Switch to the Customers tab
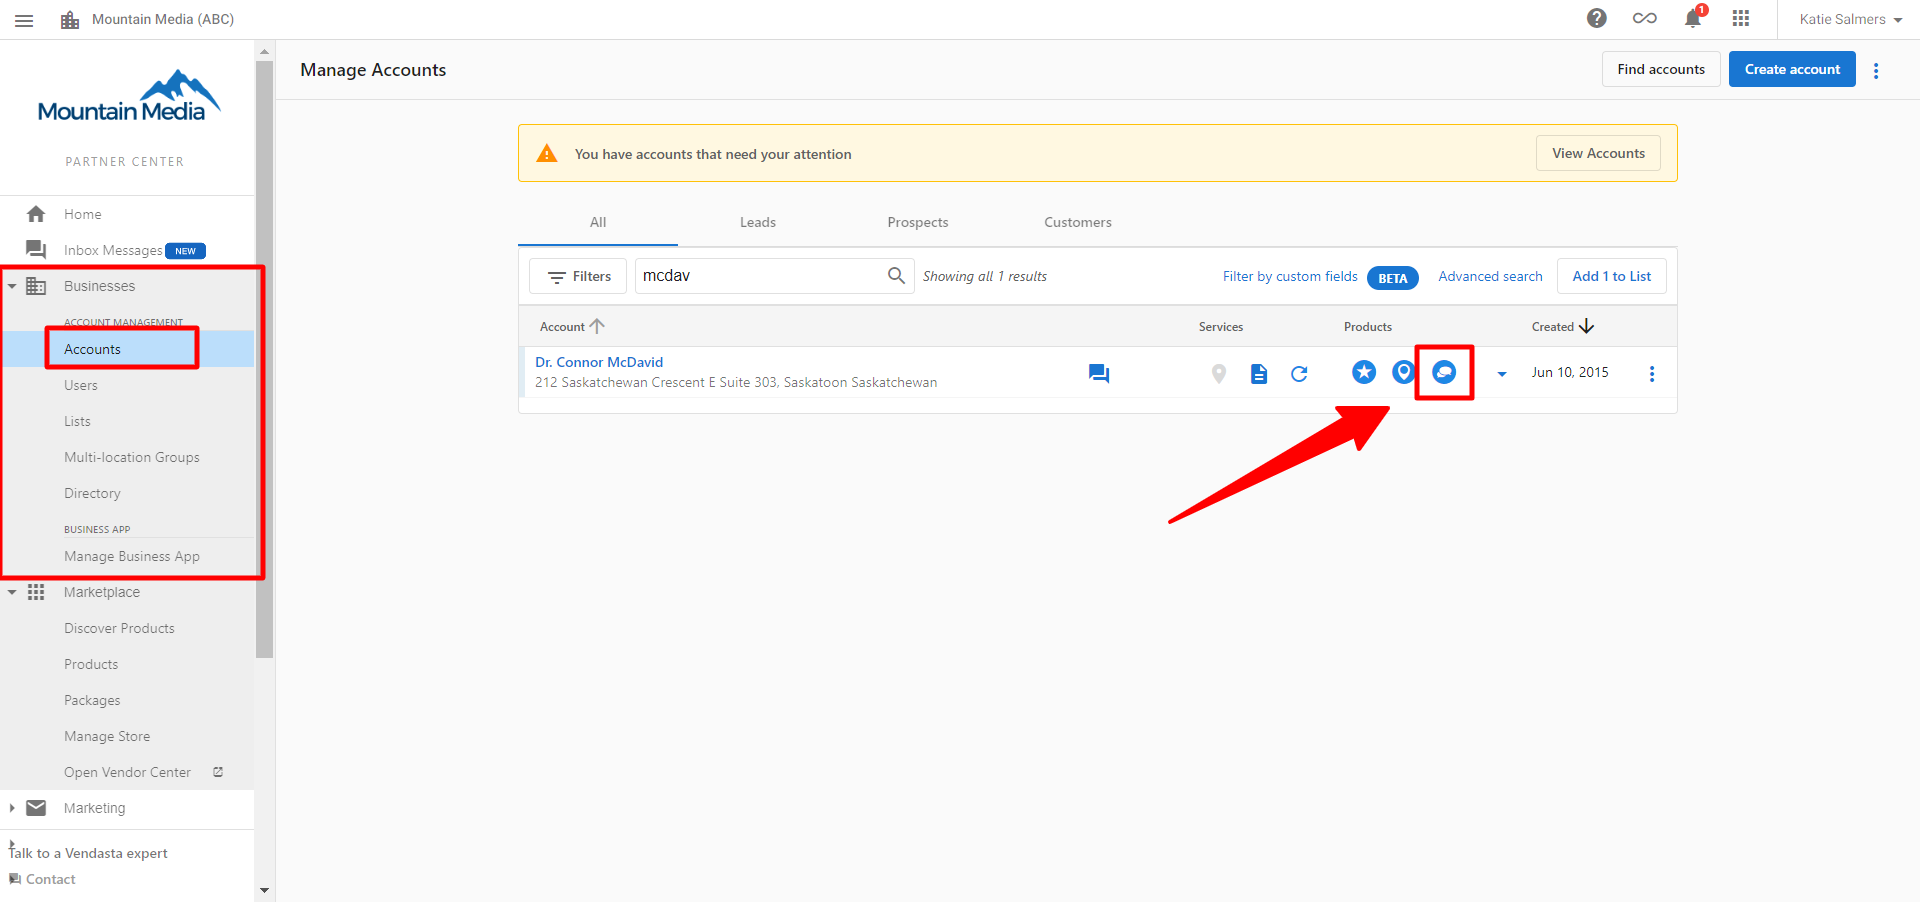This screenshot has width=1920, height=902. pos(1078,222)
